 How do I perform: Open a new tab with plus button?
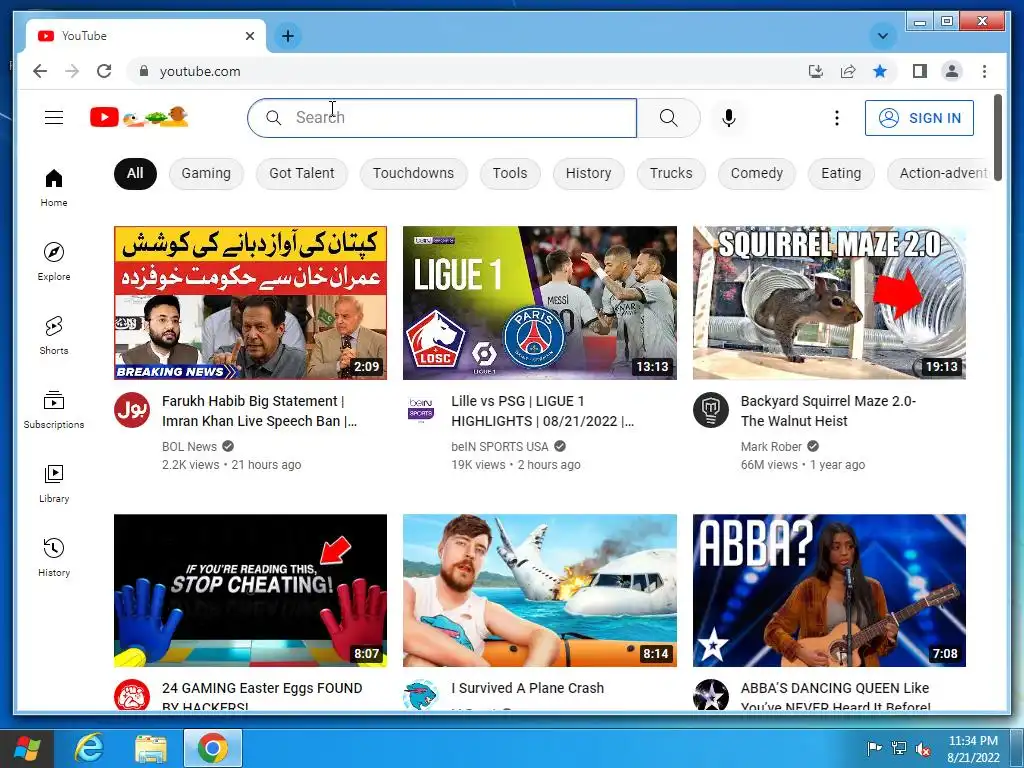click(x=287, y=36)
